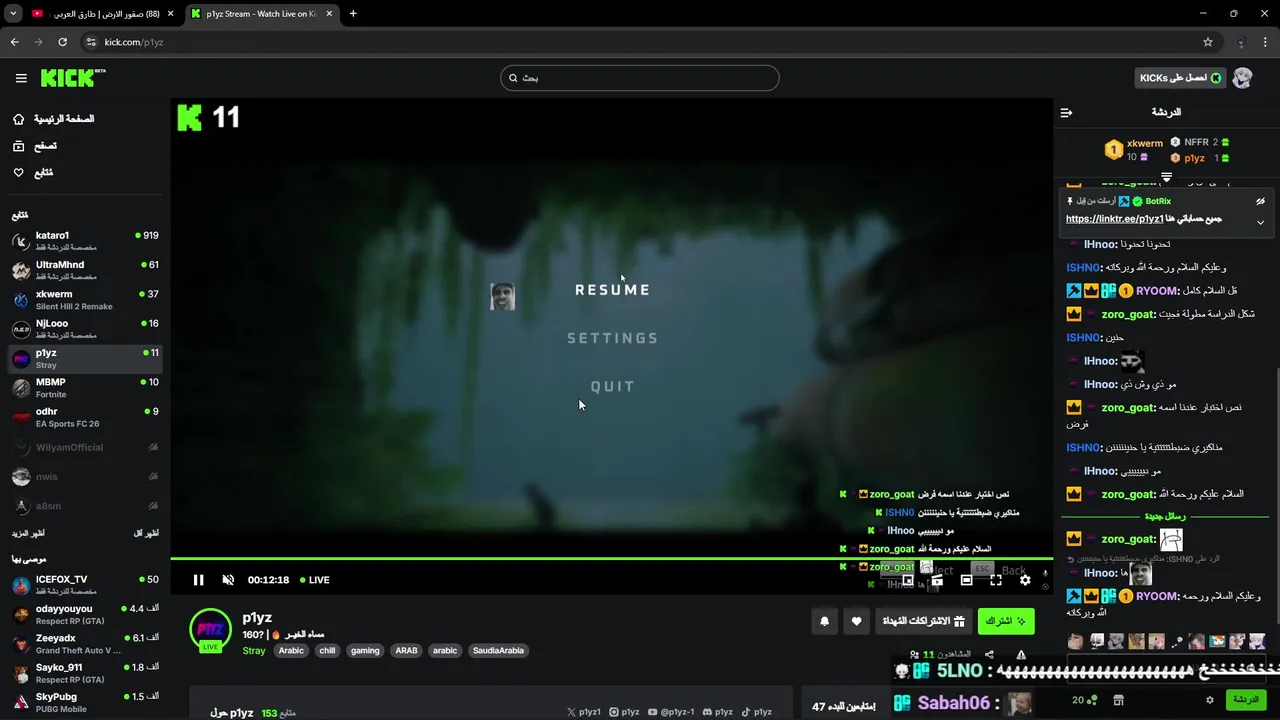Click the p1yz channel avatar
The image size is (1280, 720).
(210, 630)
